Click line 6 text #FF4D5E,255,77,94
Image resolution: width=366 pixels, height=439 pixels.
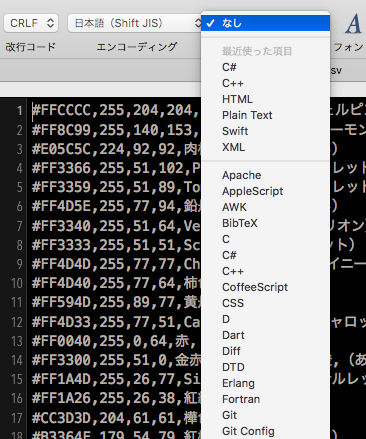pos(104,207)
